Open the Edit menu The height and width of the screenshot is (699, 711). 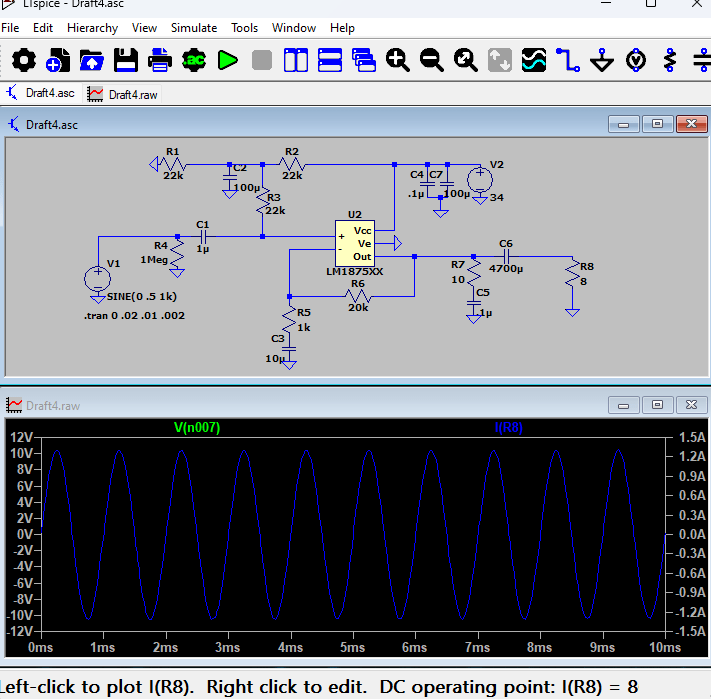point(43,28)
